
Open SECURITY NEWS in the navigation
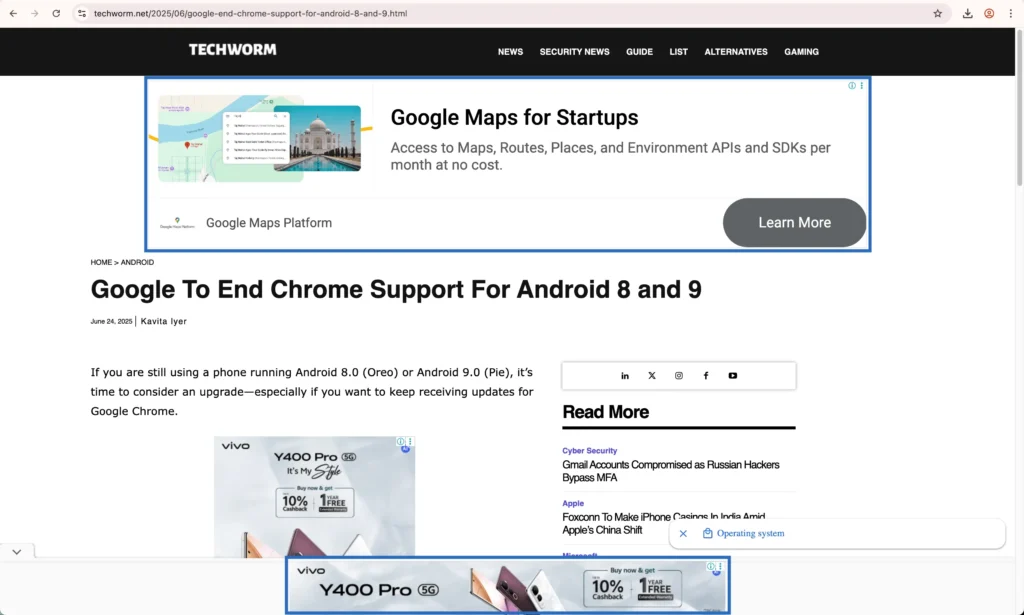pos(574,52)
